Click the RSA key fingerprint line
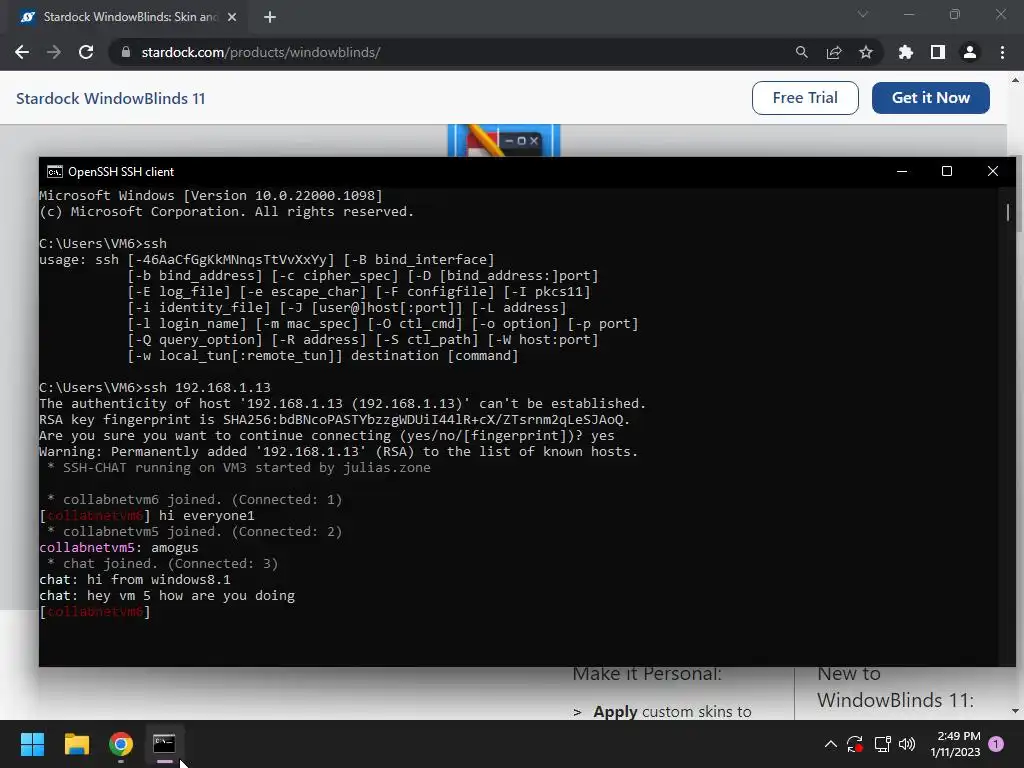The height and width of the screenshot is (768, 1024). [x=334, y=419]
